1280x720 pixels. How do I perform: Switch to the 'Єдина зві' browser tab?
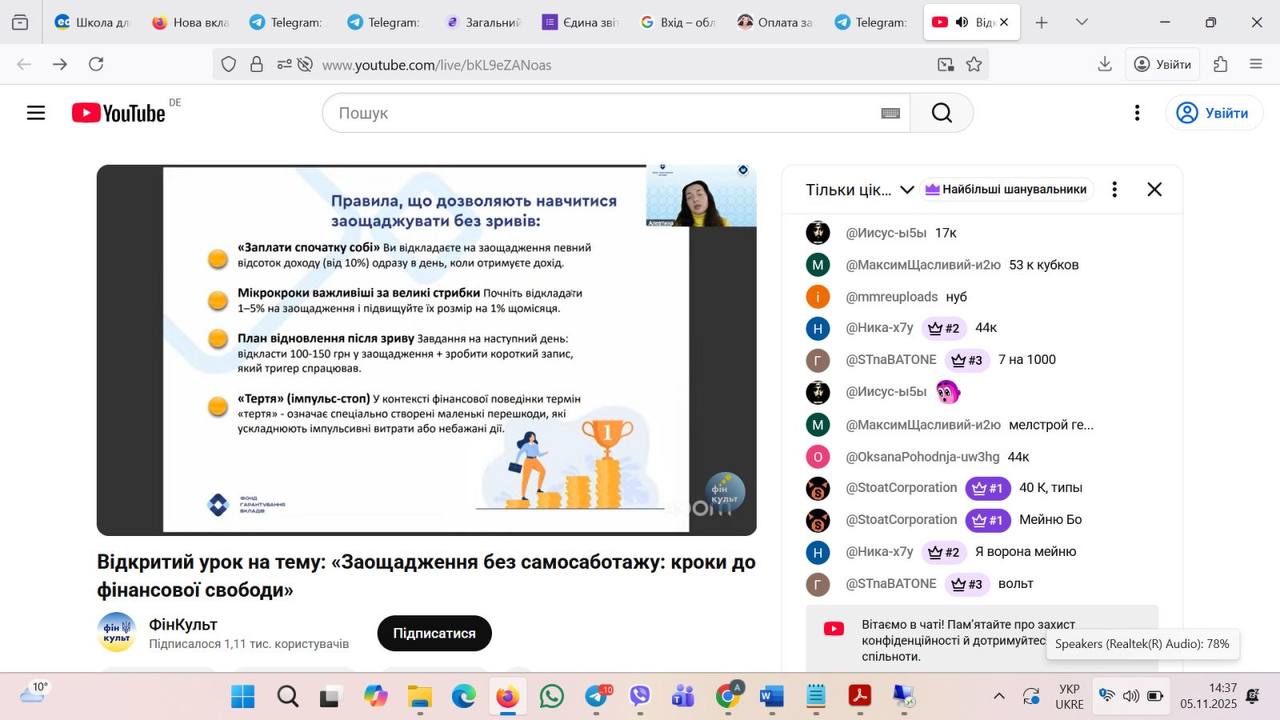click(x=580, y=22)
